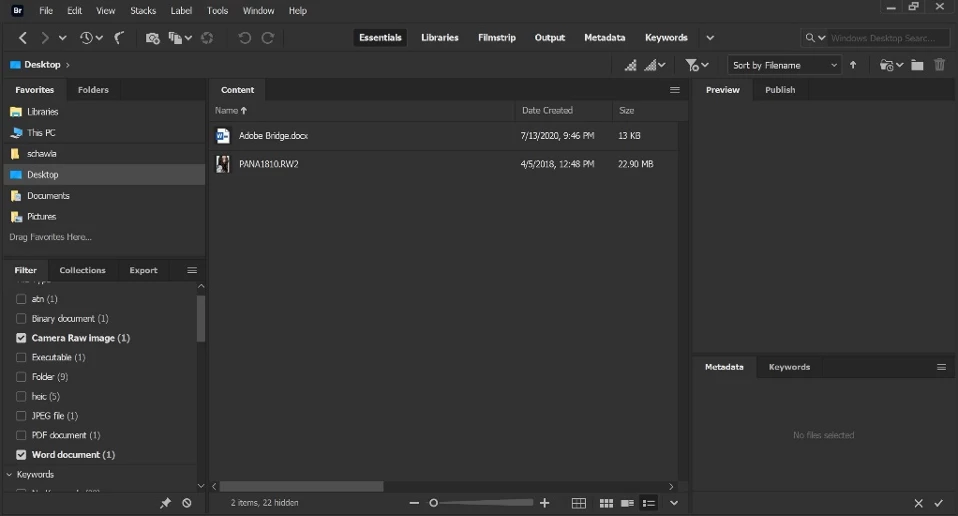
Task: Toggle ascending sort order arrow
Action: click(x=853, y=65)
